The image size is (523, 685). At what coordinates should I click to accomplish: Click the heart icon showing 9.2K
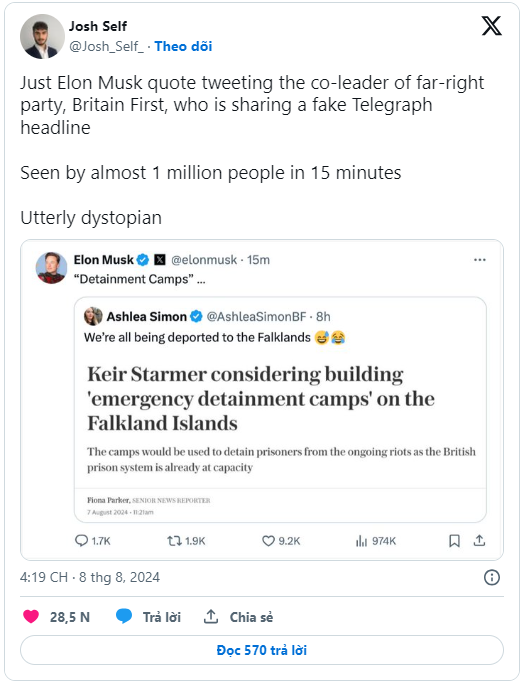pyautogui.click(x=268, y=541)
